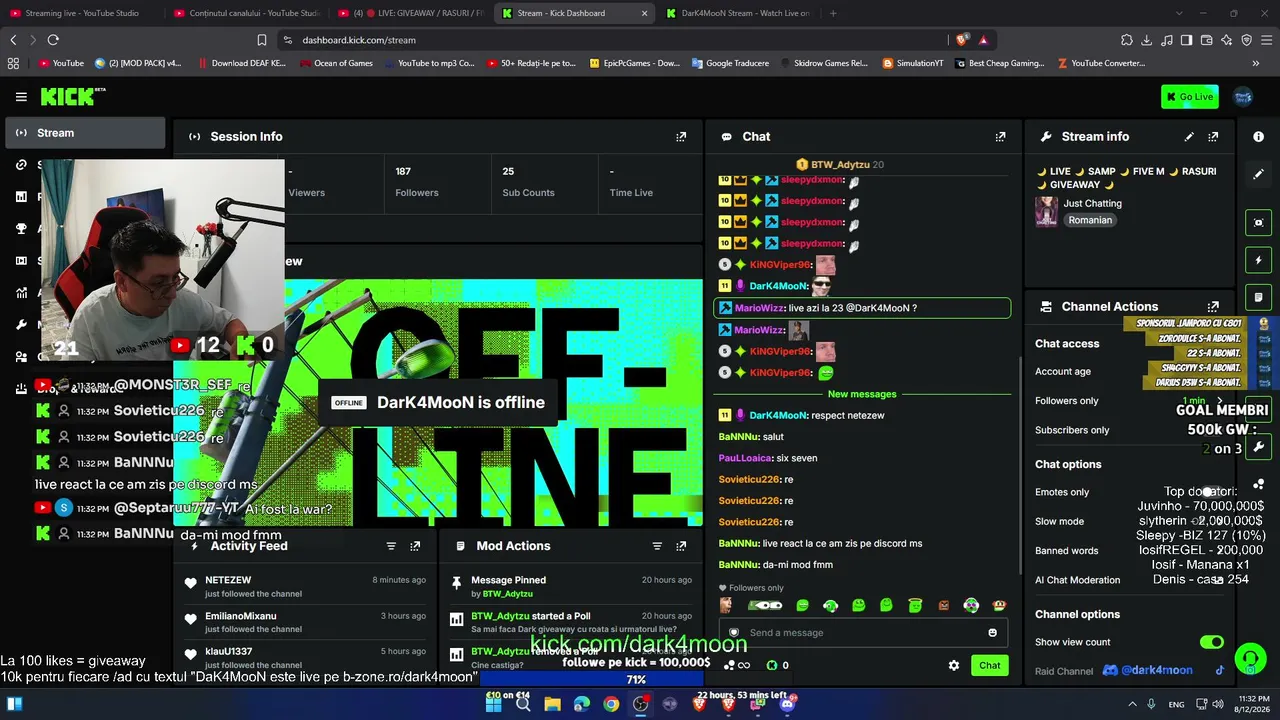
Task: Click the Message Pinned mod action
Action: [570, 586]
